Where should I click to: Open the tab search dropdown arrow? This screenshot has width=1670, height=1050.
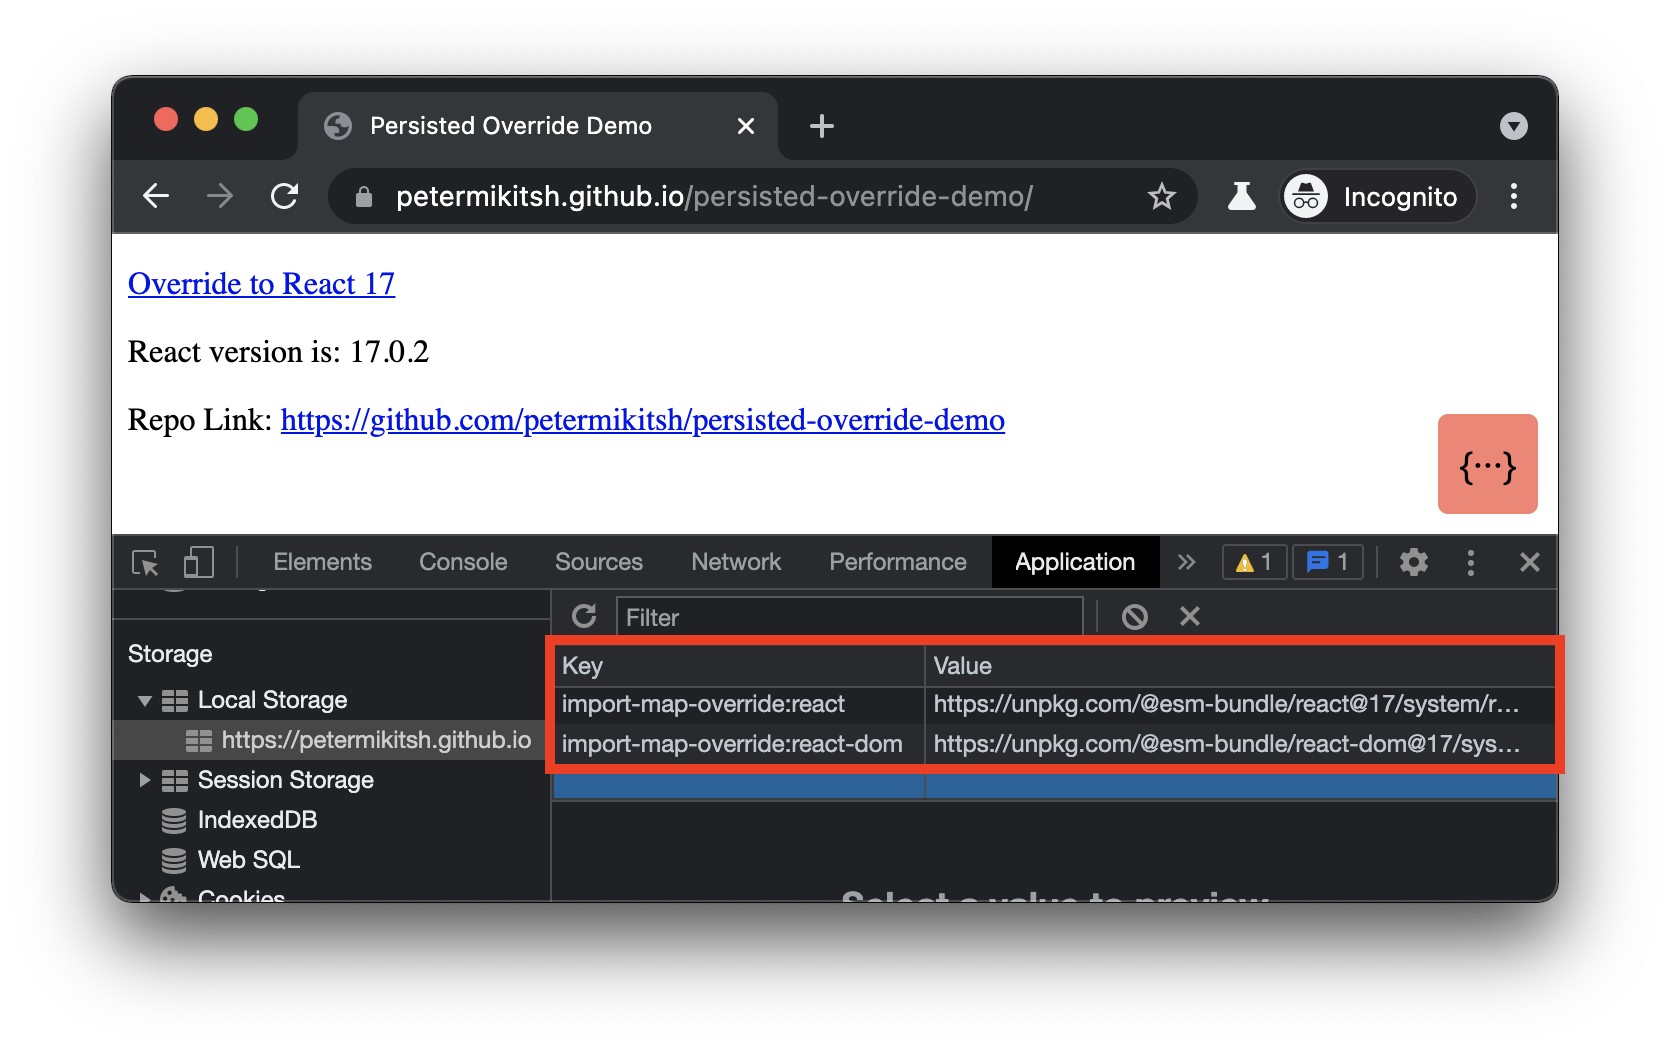pyautogui.click(x=1514, y=126)
